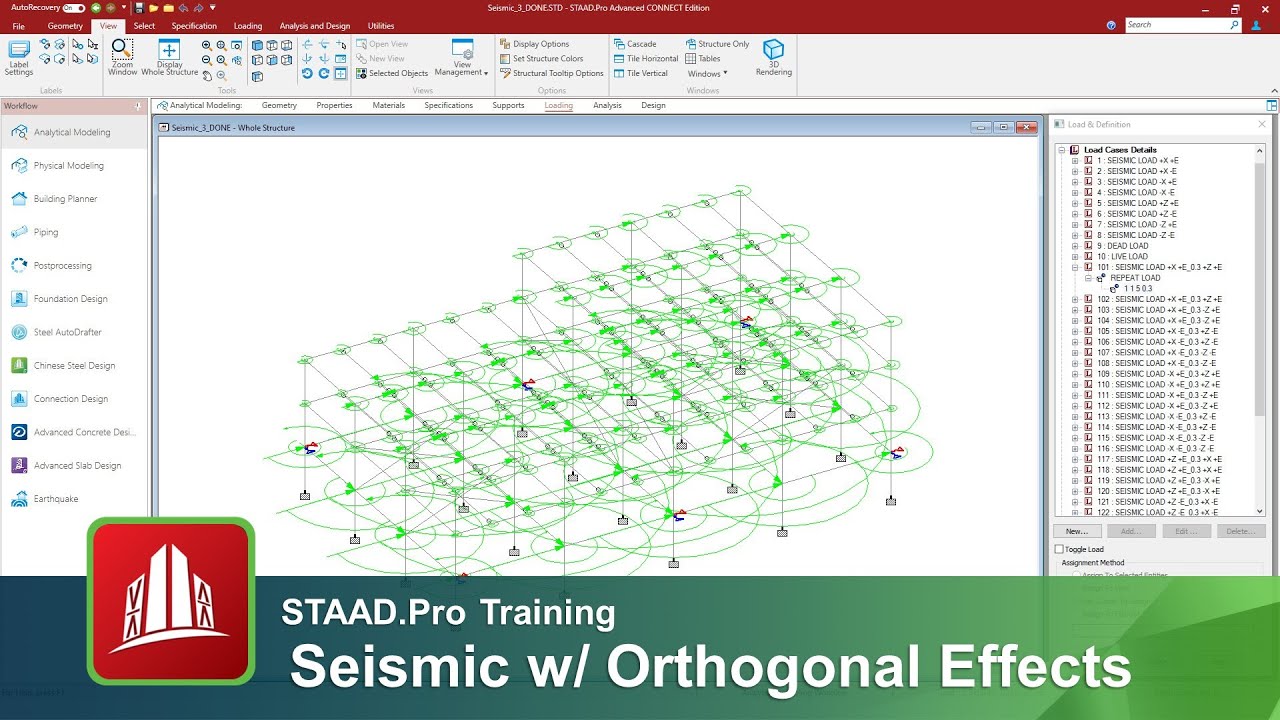Click in the Search box
Viewport: 1280px width, 720px height.
(x=1182, y=25)
